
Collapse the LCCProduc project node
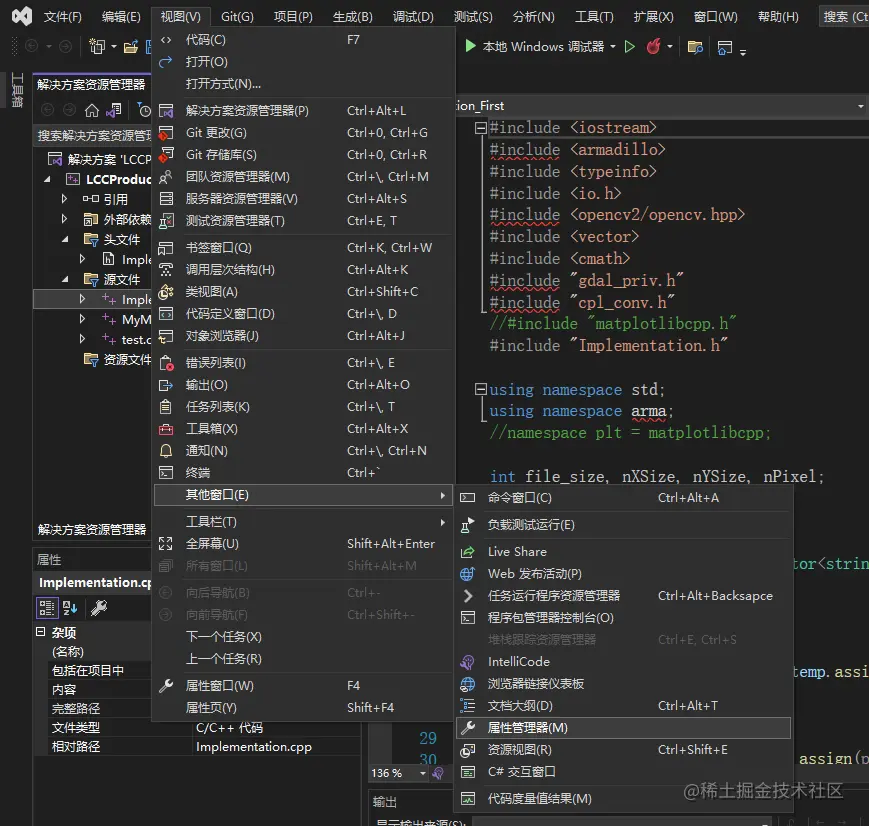[47, 179]
